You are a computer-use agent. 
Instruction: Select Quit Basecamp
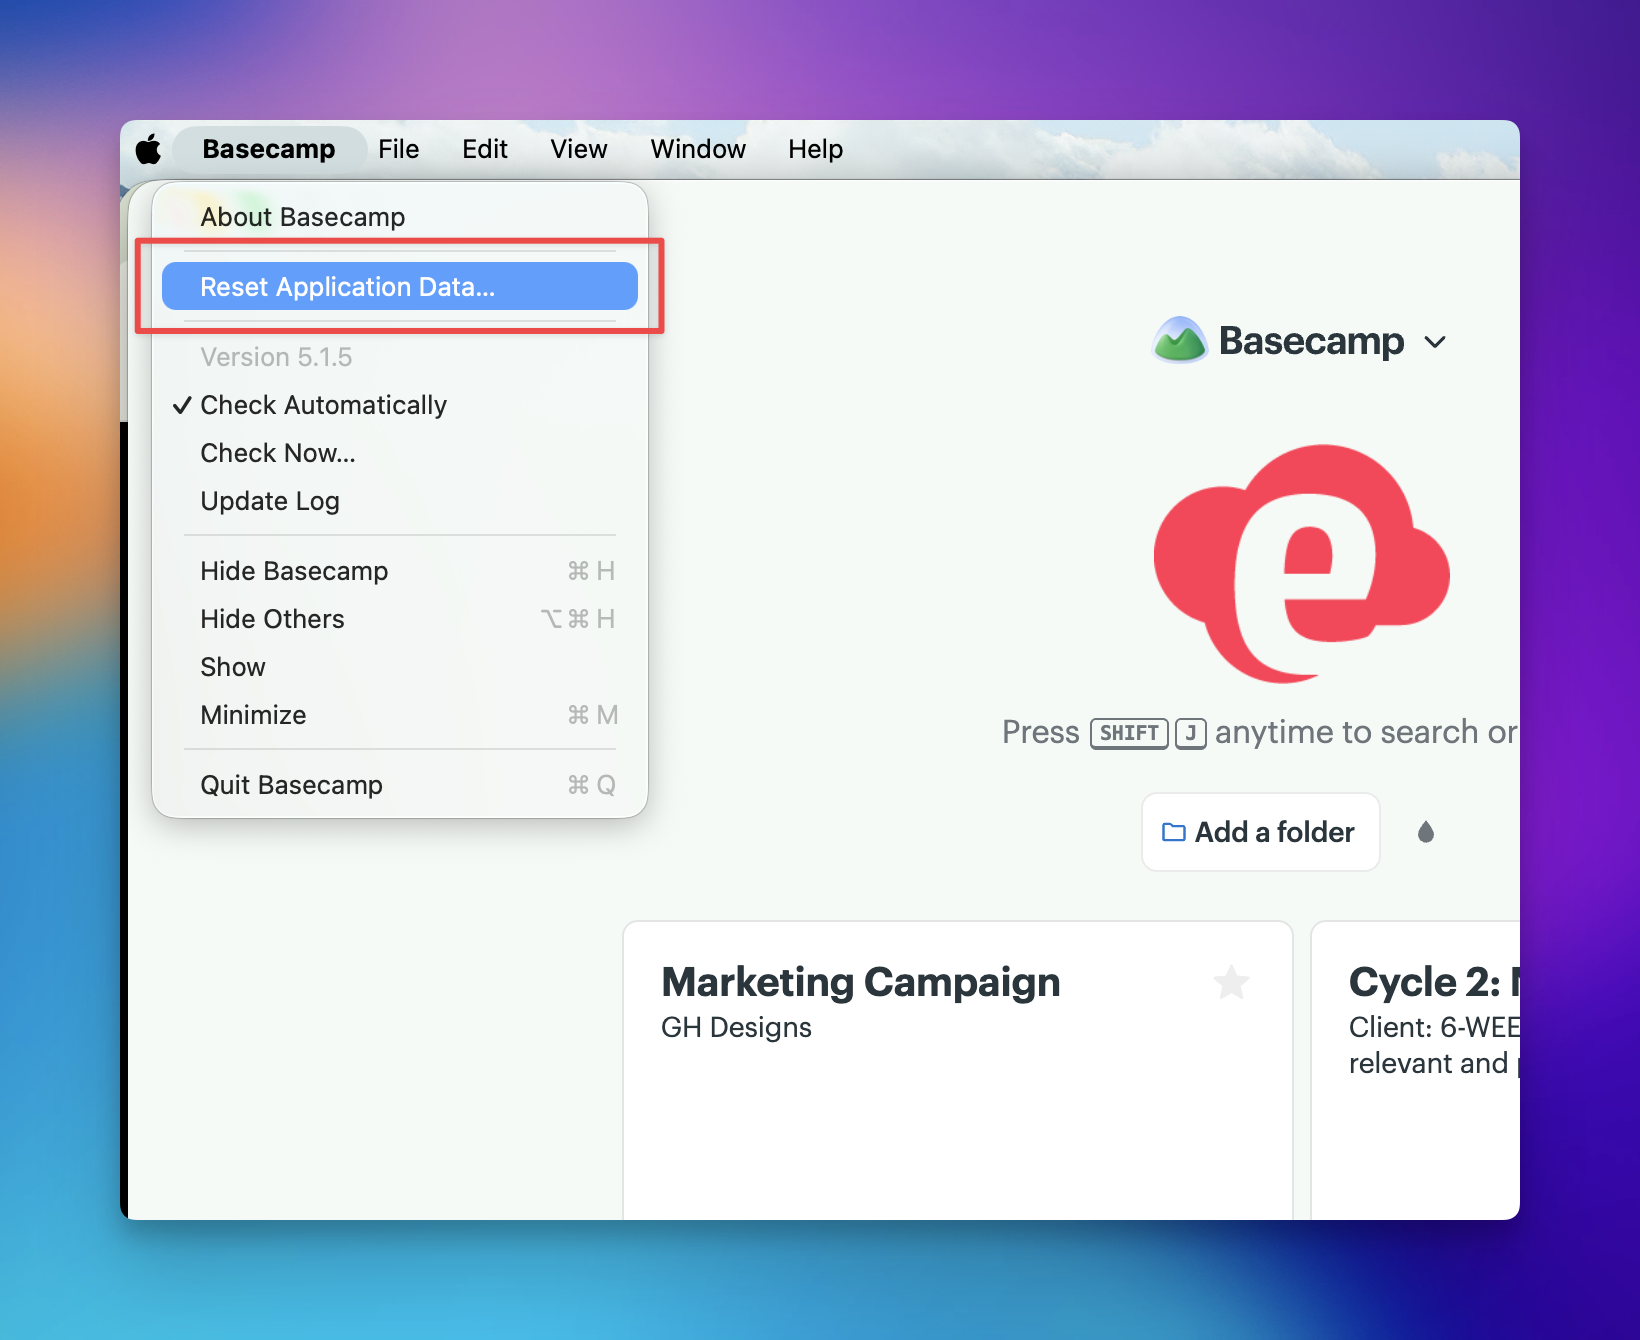click(400, 785)
